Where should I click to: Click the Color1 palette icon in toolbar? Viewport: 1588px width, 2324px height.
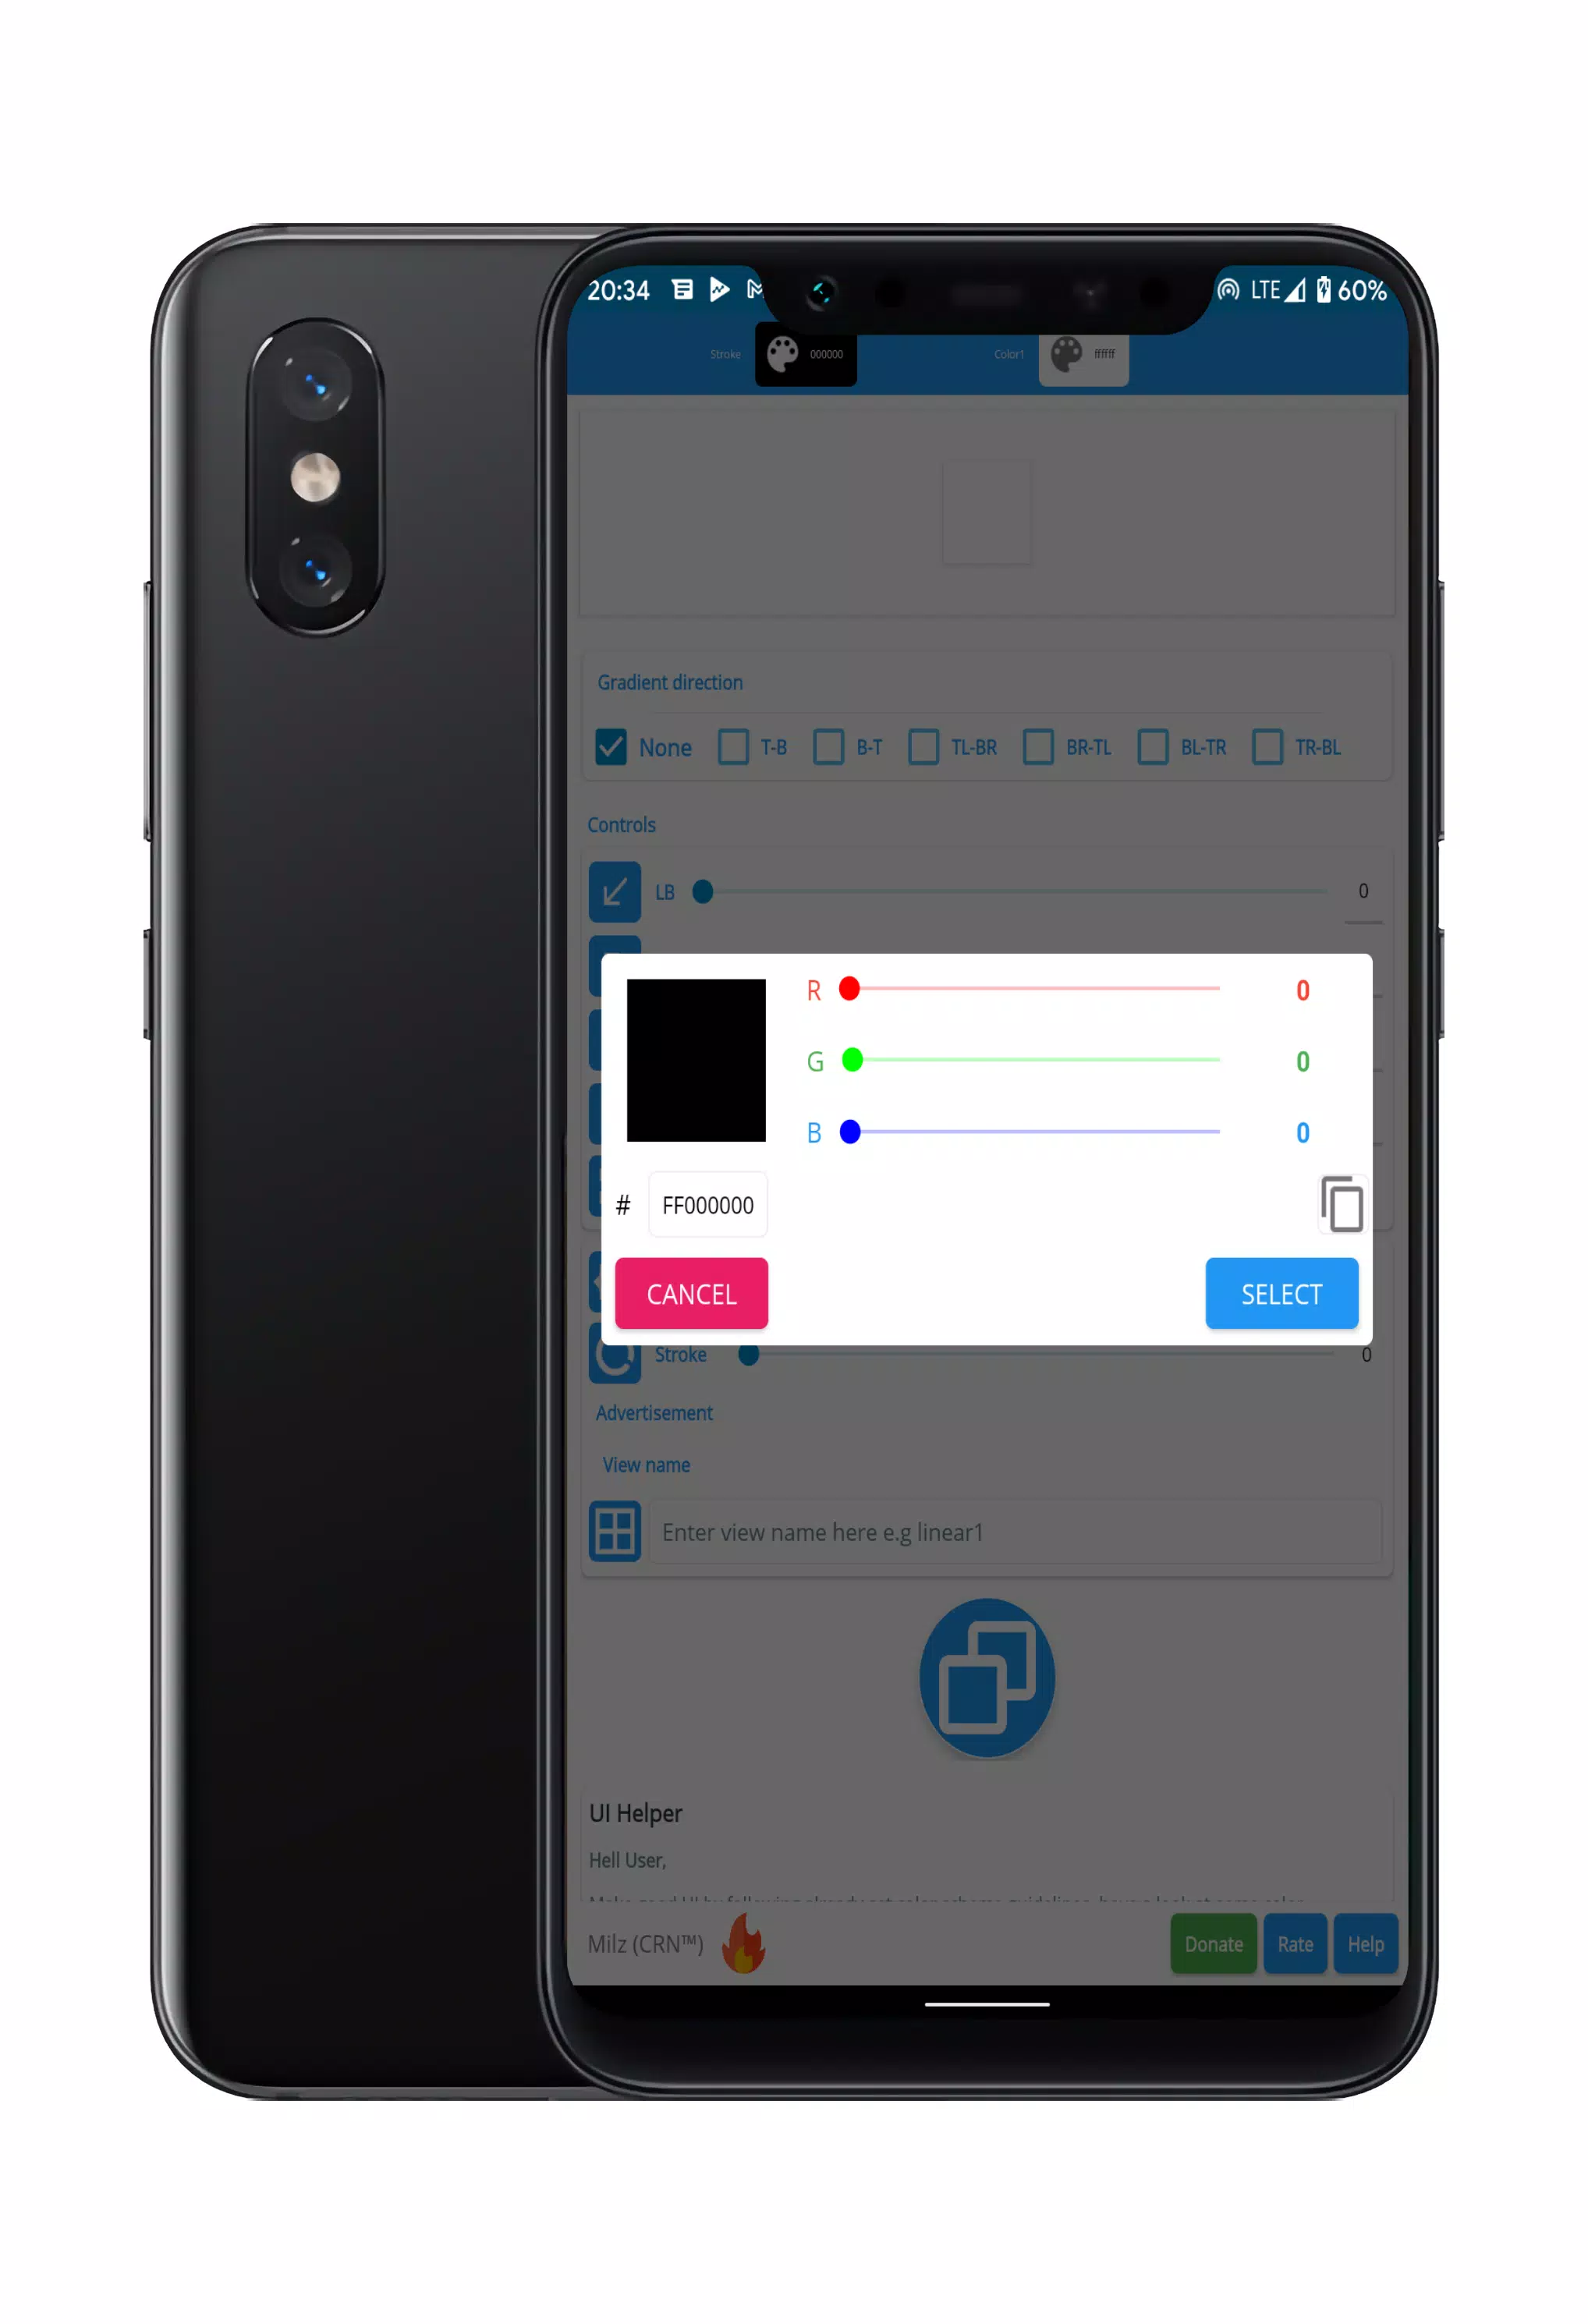coord(1065,353)
